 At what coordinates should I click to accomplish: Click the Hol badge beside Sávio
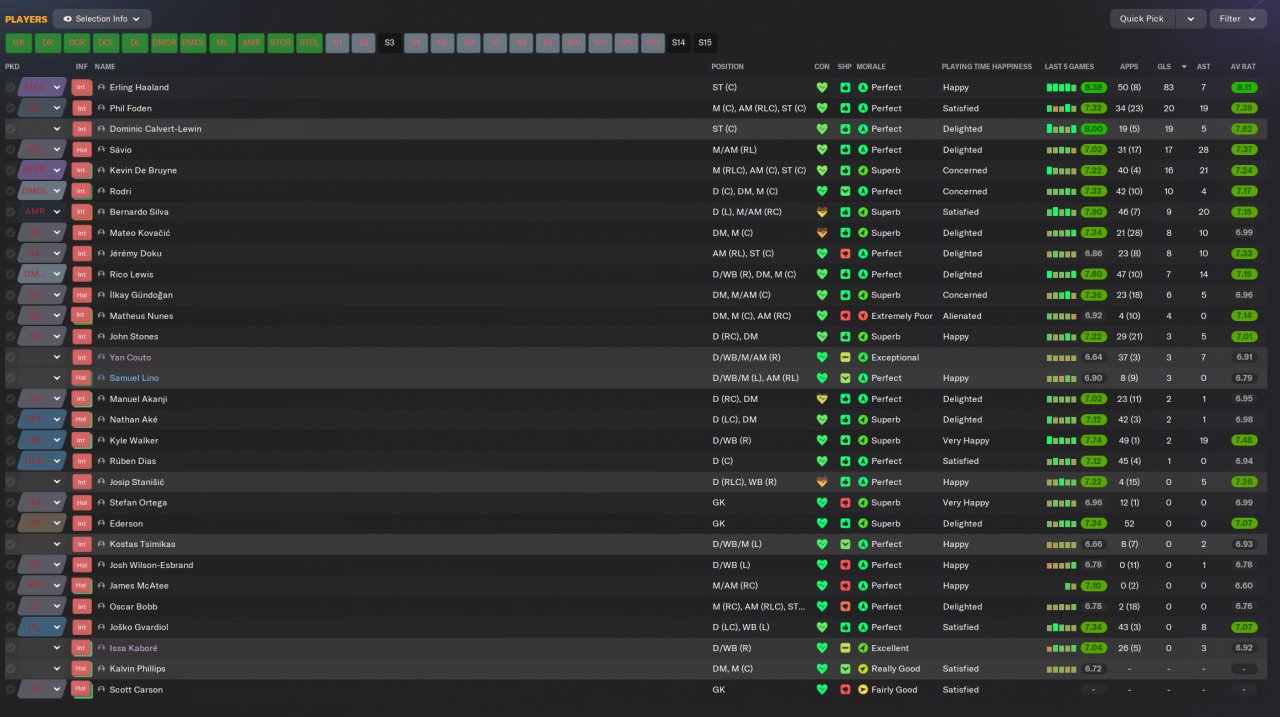[x=82, y=150]
